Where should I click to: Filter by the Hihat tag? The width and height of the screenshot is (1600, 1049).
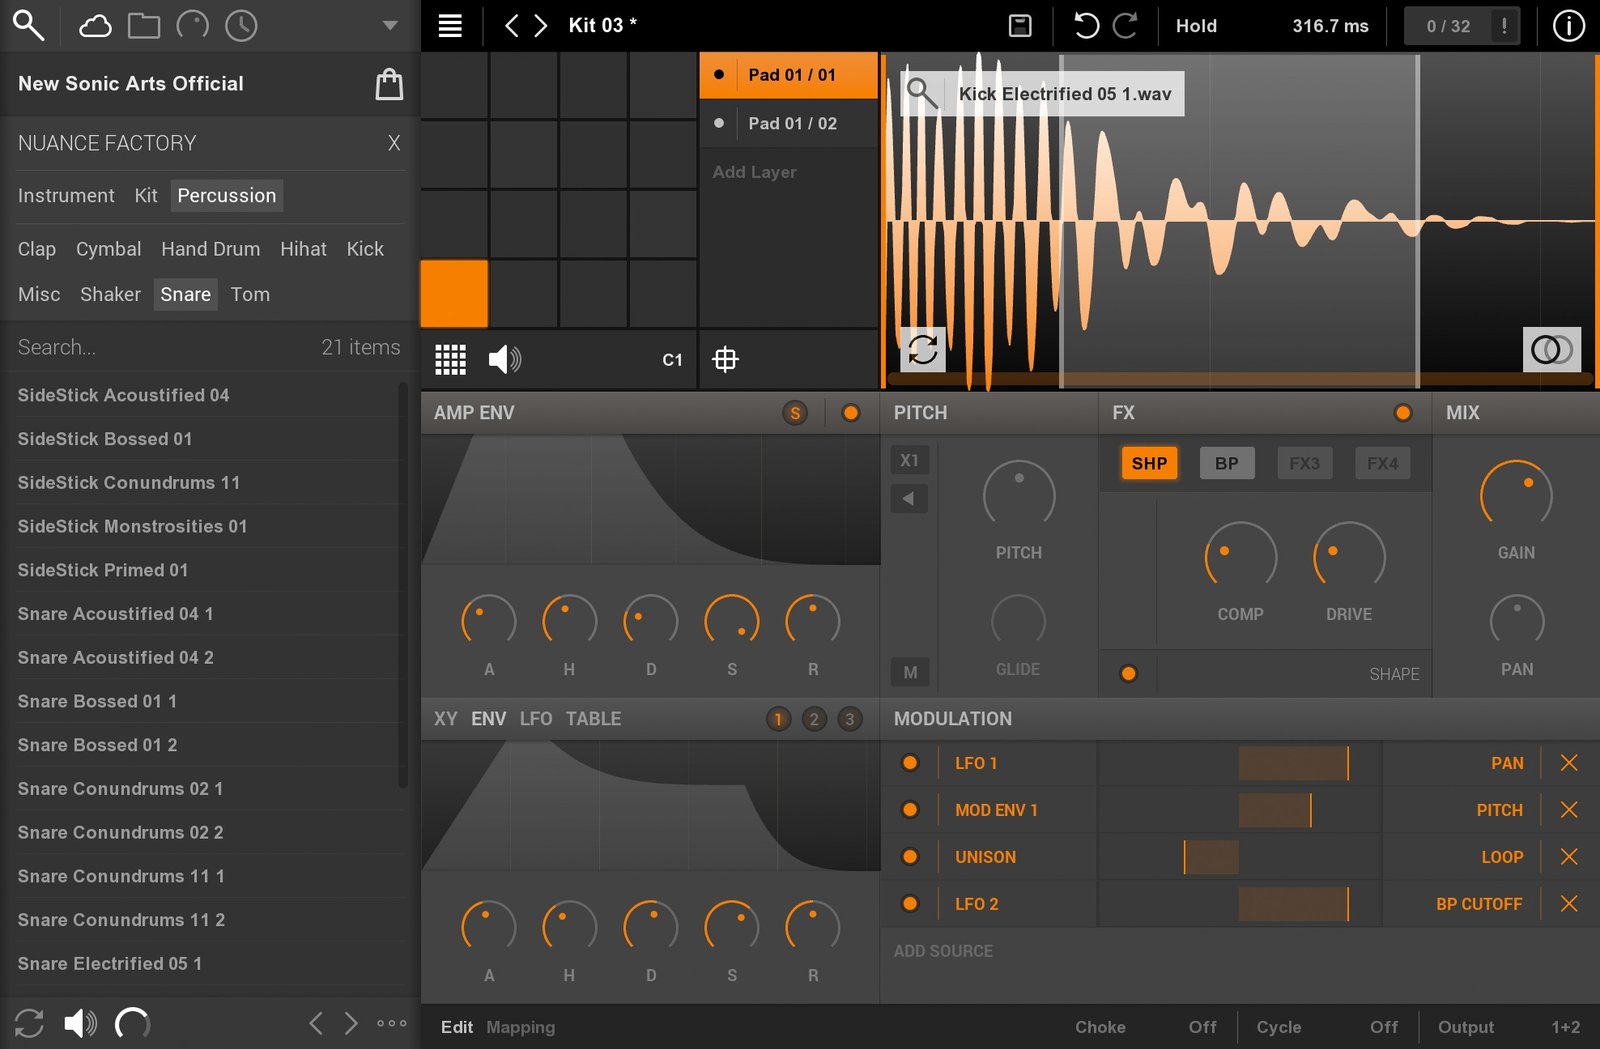click(303, 249)
